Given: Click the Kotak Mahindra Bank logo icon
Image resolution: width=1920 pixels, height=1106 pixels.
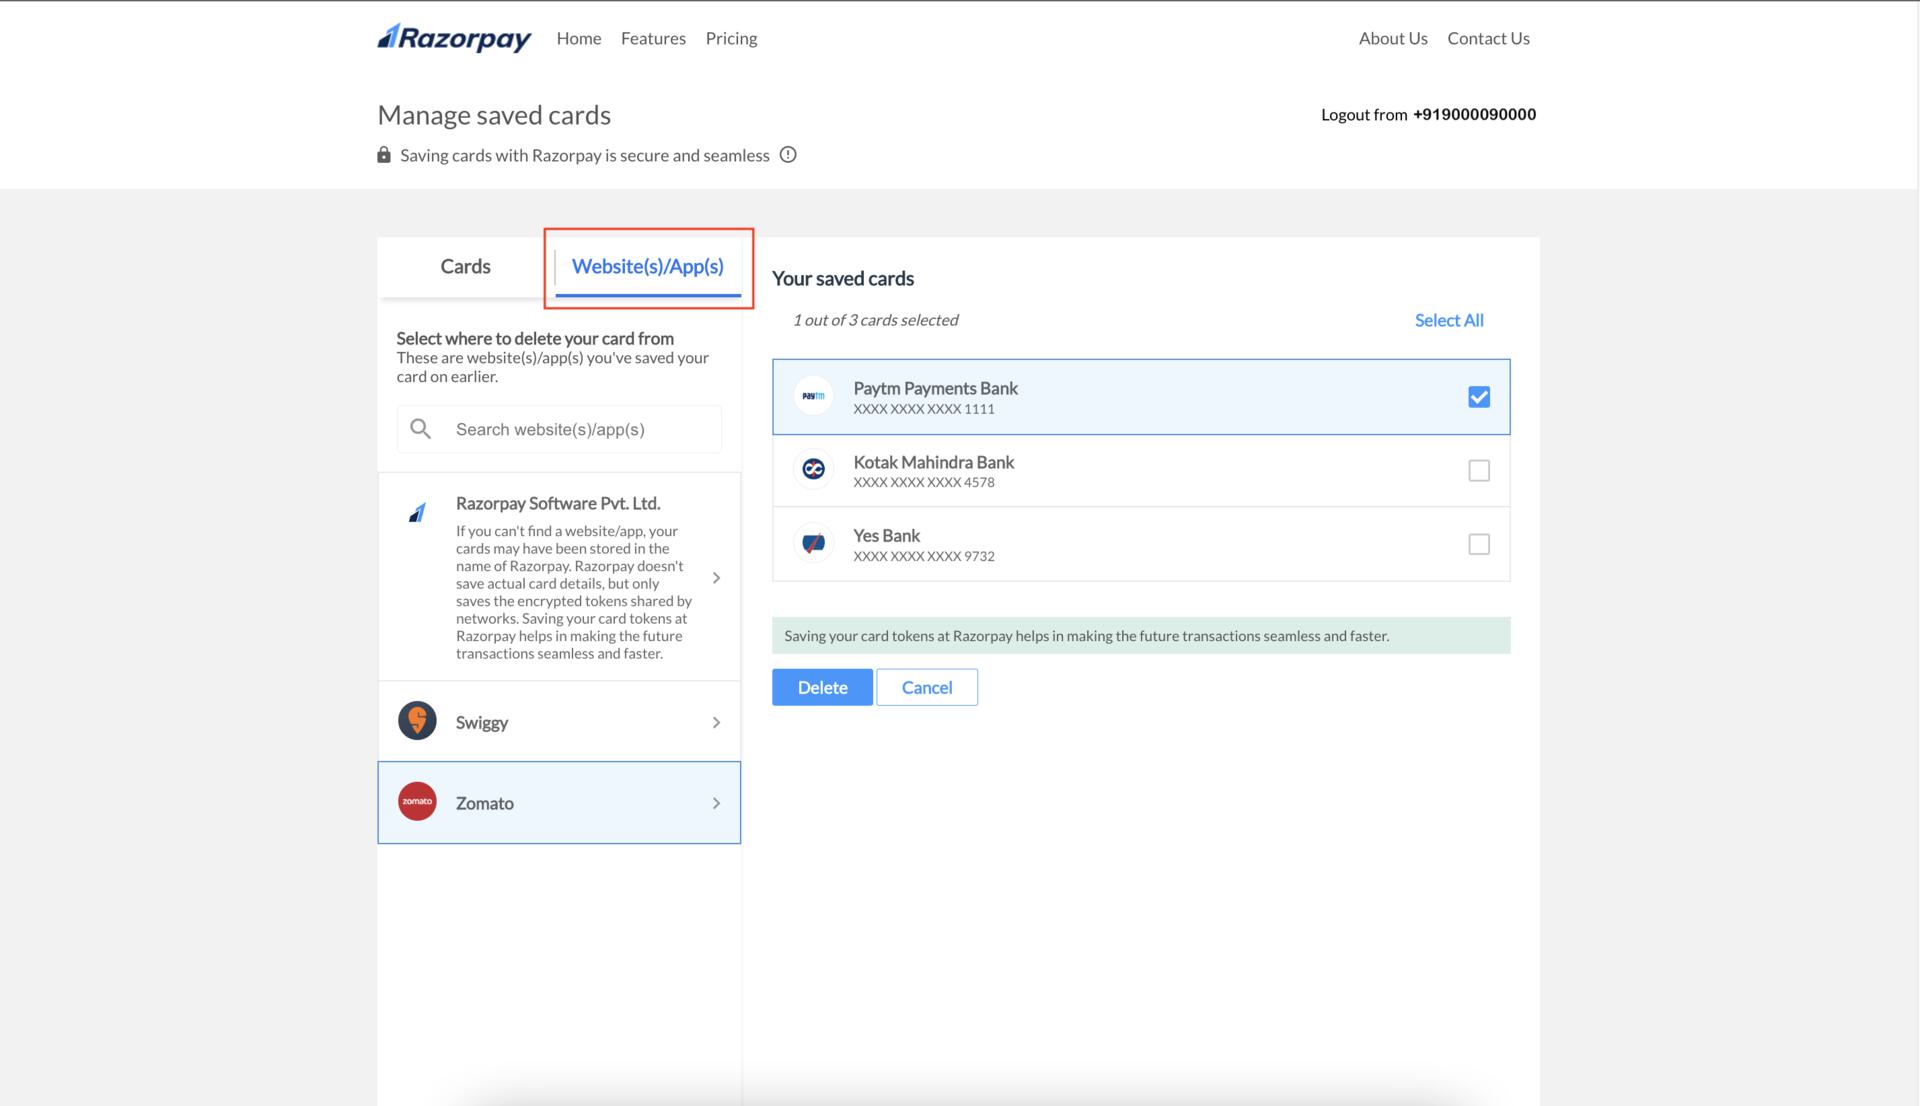Looking at the screenshot, I should click(814, 469).
